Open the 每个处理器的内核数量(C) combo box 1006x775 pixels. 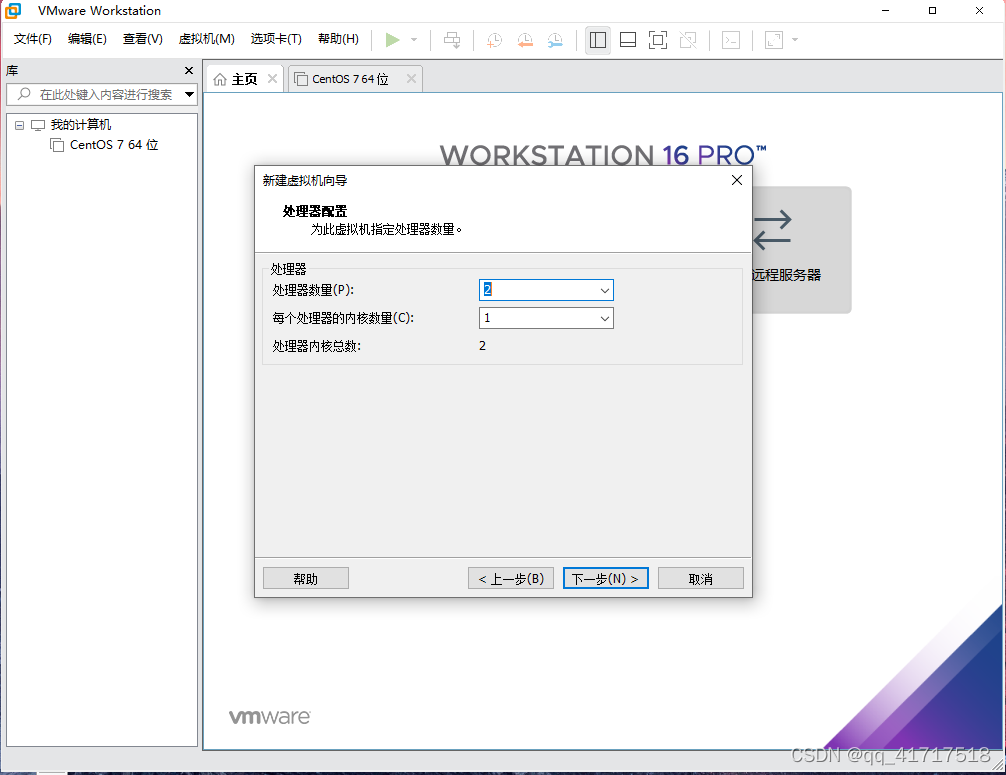(x=546, y=318)
